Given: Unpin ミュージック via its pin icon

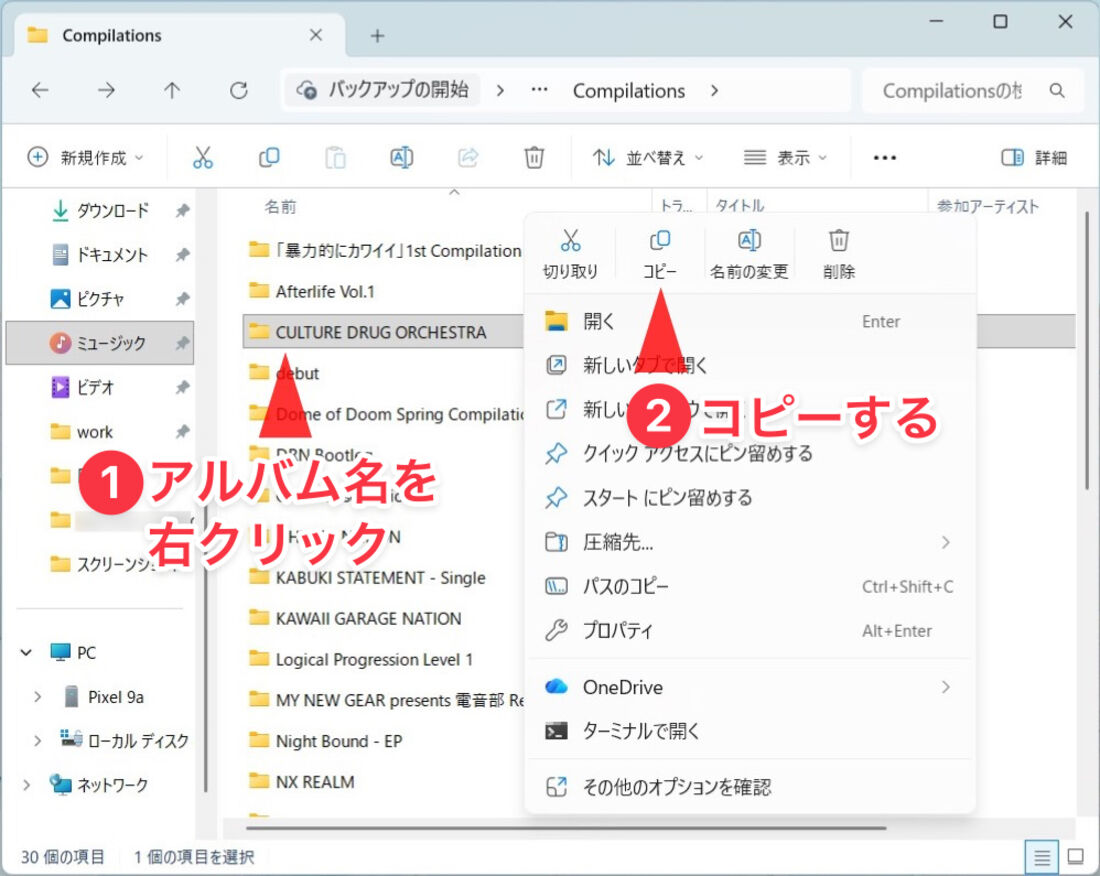Looking at the screenshot, I should (182, 343).
